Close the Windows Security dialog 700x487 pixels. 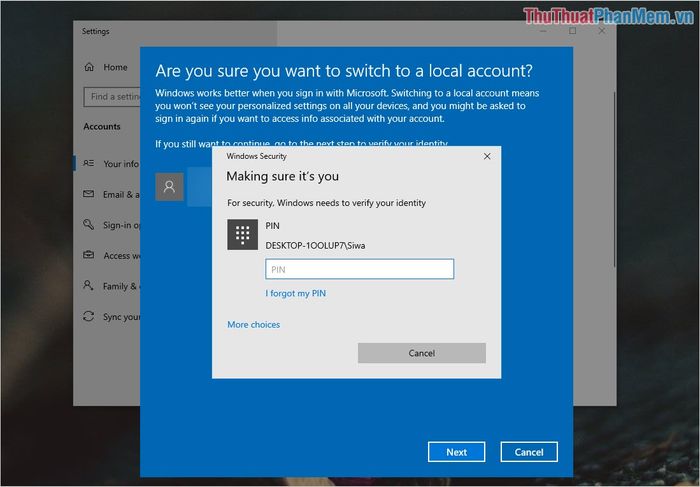pyautogui.click(x=487, y=156)
